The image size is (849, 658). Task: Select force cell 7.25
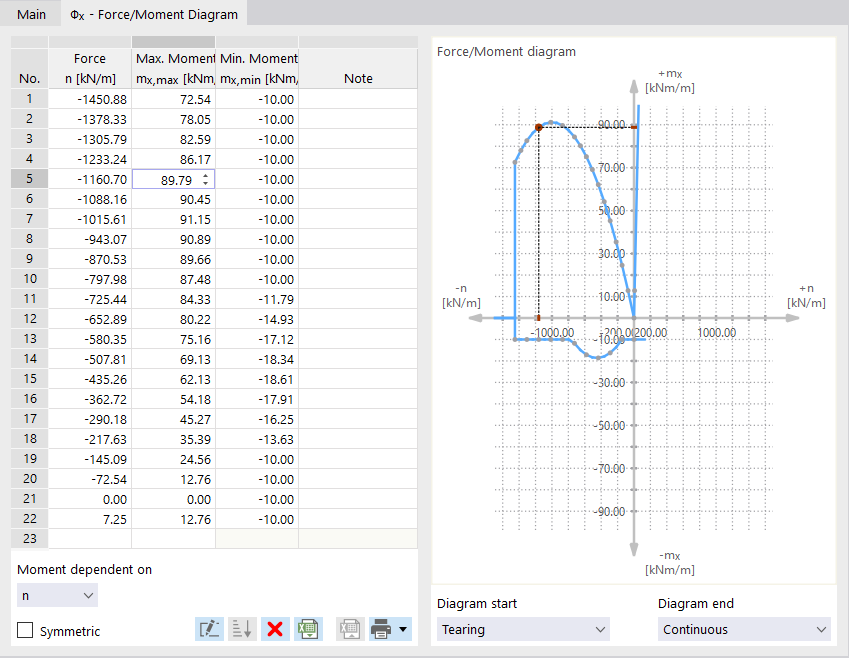90,520
